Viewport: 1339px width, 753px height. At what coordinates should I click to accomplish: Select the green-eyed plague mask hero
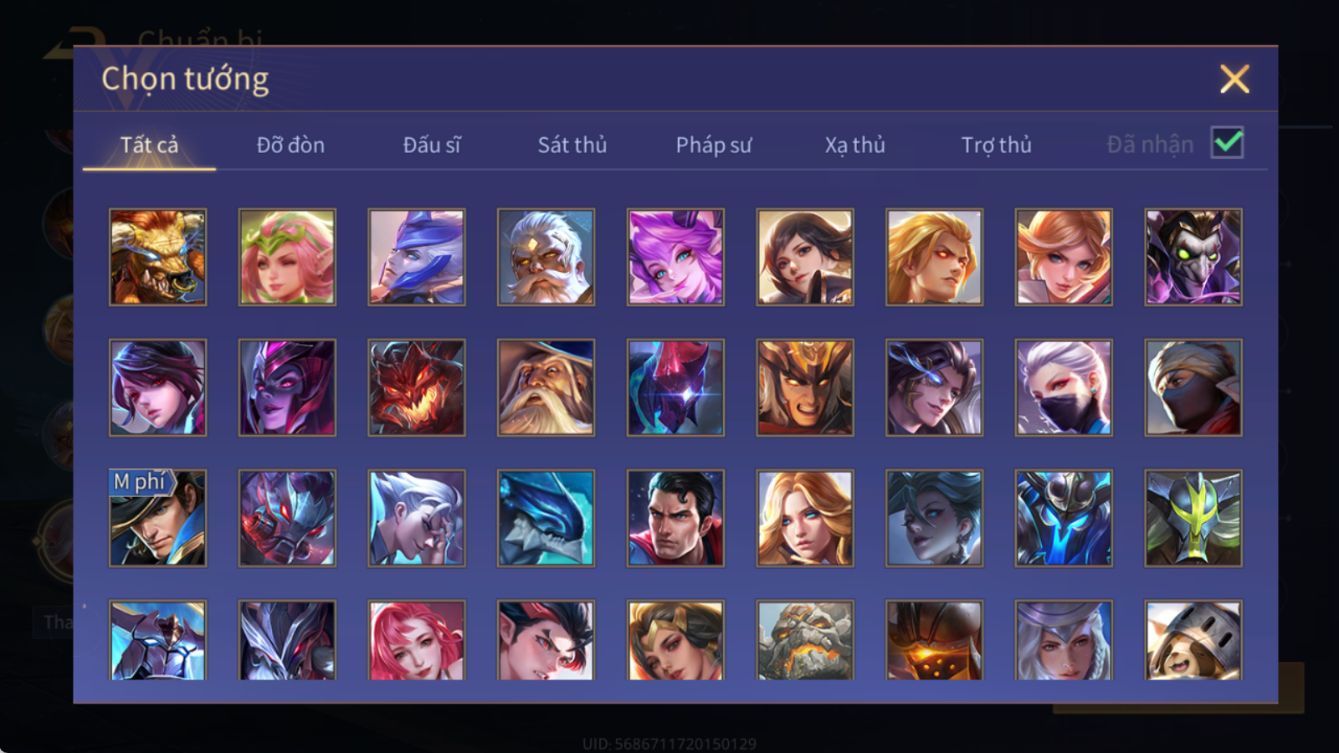pos(1194,257)
